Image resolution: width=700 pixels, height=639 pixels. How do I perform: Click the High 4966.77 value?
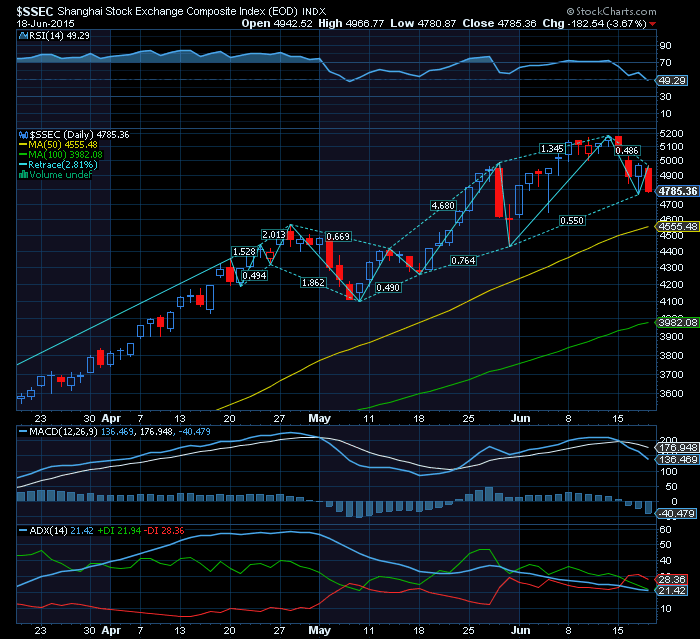point(351,24)
